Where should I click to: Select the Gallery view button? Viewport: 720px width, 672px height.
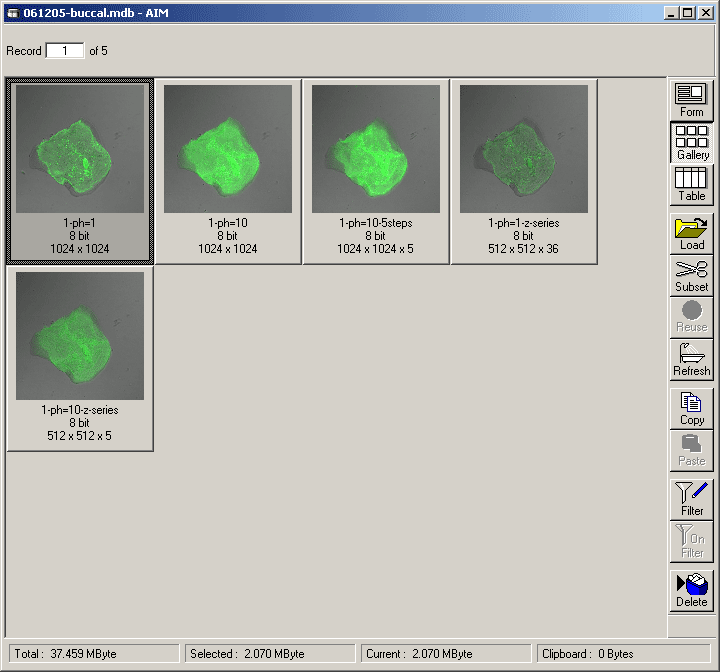pos(691,142)
